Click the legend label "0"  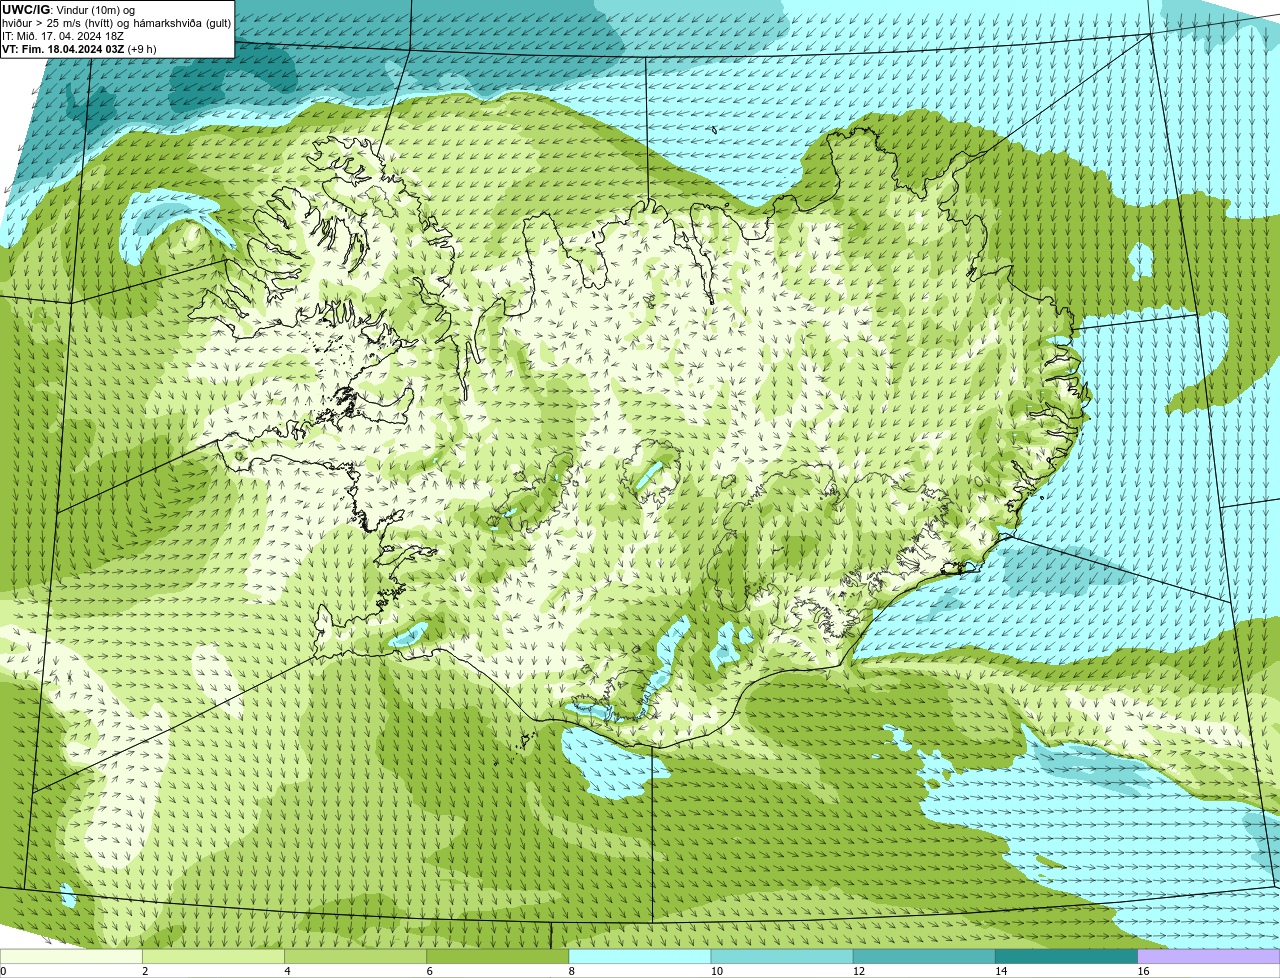(x=3, y=971)
